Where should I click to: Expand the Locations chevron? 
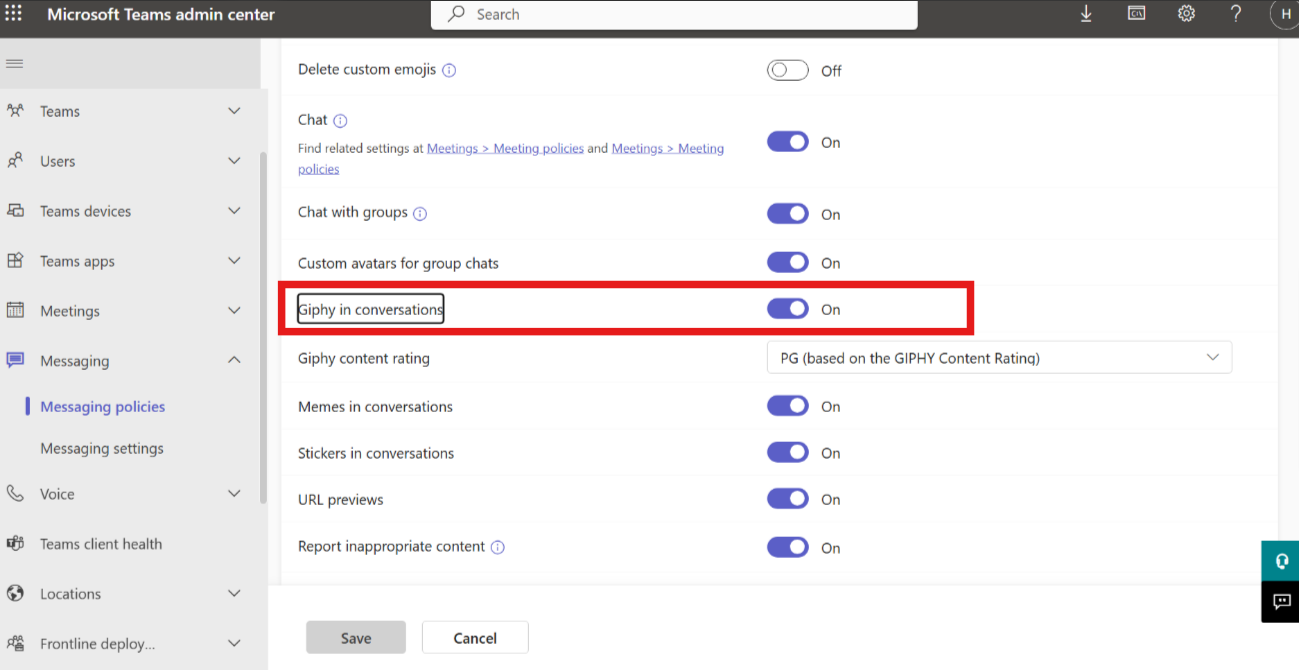click(234, 594)
